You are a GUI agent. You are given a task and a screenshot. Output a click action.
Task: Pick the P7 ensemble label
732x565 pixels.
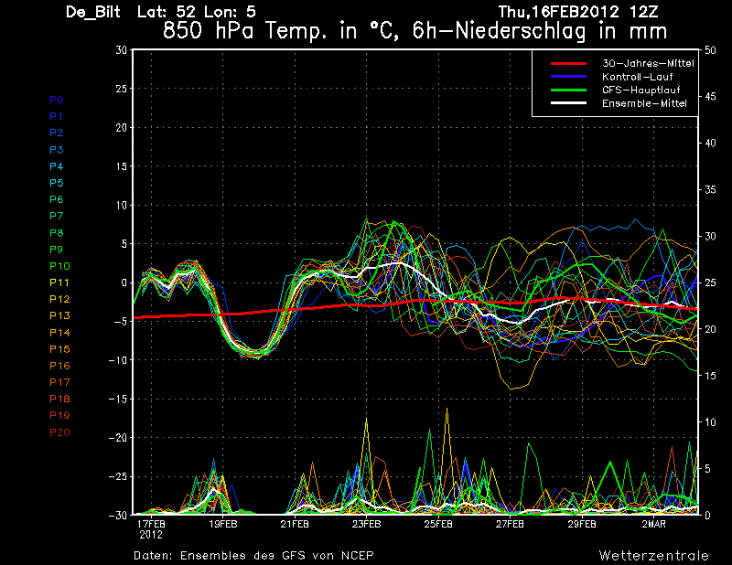click(x=56, y=216)
